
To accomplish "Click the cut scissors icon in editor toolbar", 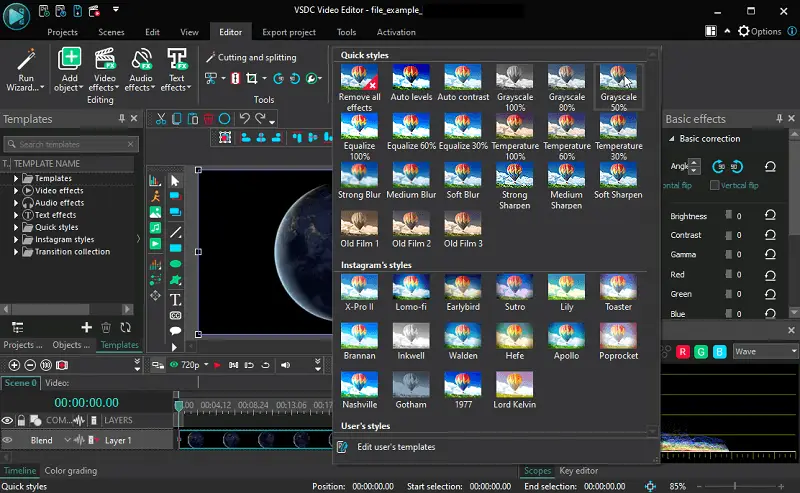I will (161, 119).
